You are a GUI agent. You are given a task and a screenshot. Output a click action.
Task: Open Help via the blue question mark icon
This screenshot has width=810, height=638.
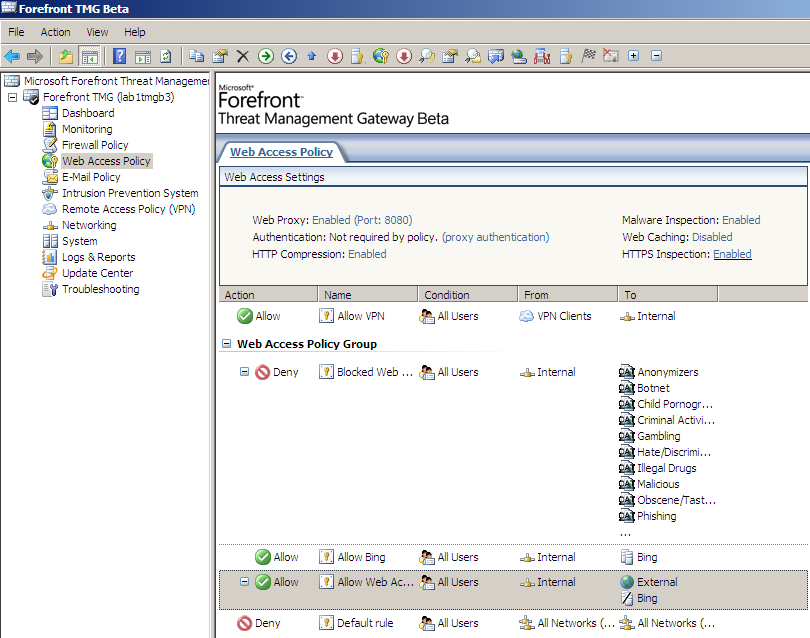(x=119, y=56)
